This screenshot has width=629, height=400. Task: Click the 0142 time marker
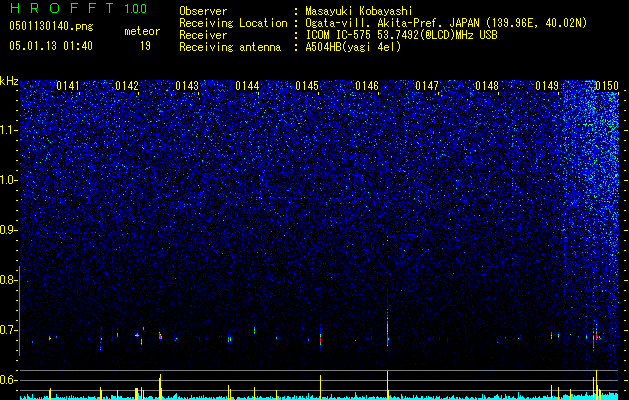(x=127, y=86)
